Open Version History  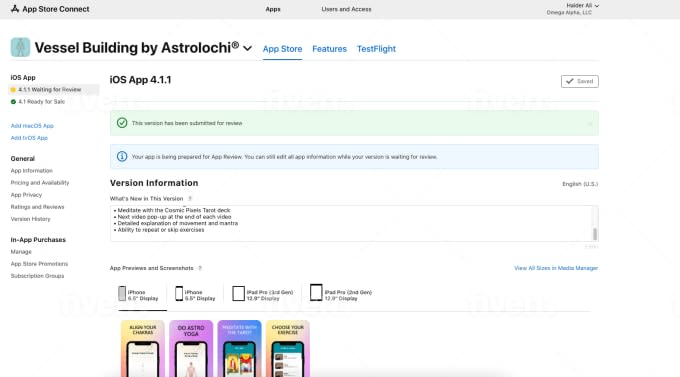click(30, 219)
